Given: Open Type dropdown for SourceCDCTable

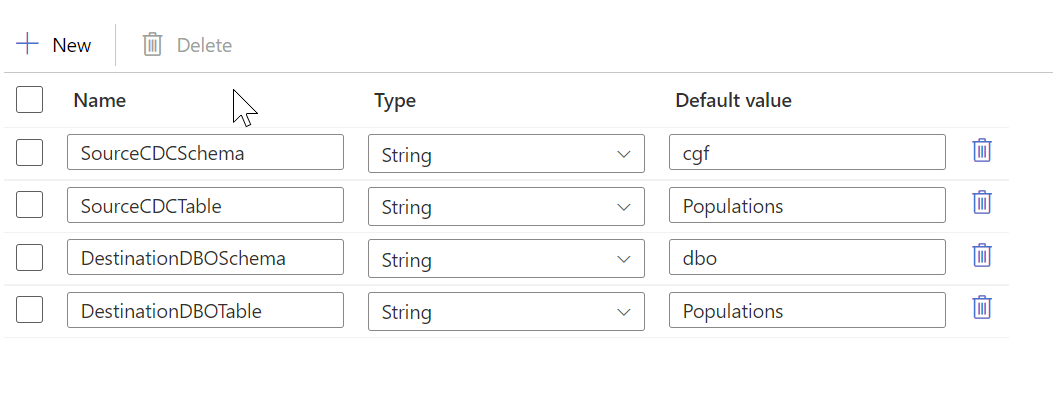Looking at the screenshot, I should [506, 206].
